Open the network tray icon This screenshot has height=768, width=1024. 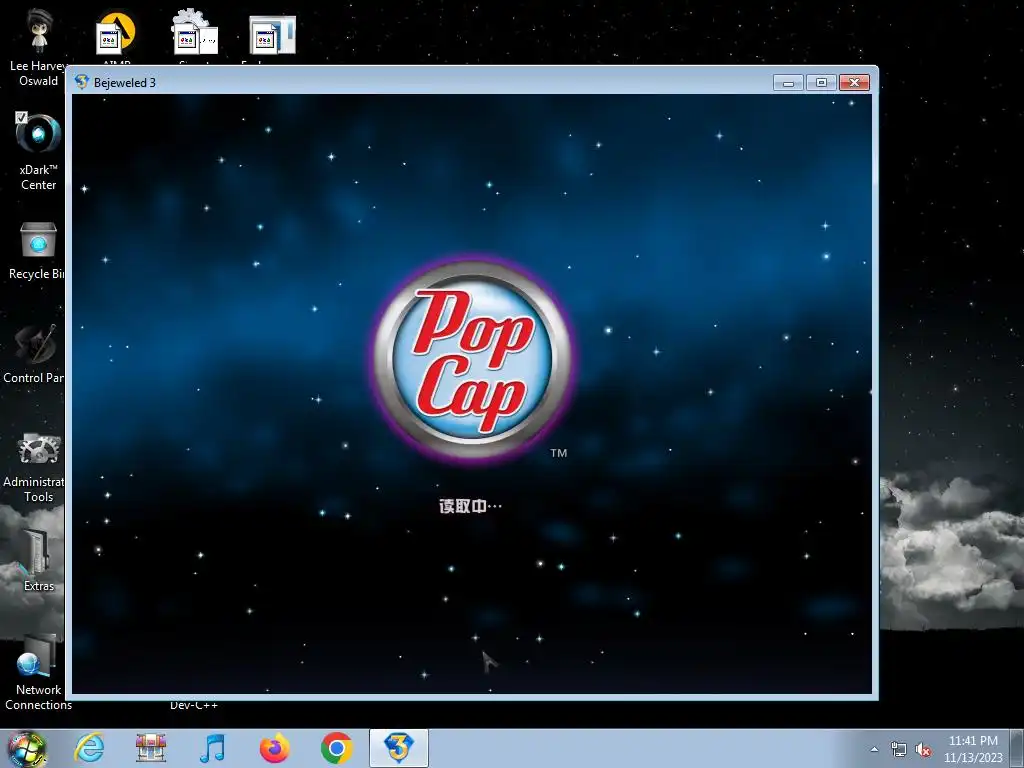coord(899,750)
